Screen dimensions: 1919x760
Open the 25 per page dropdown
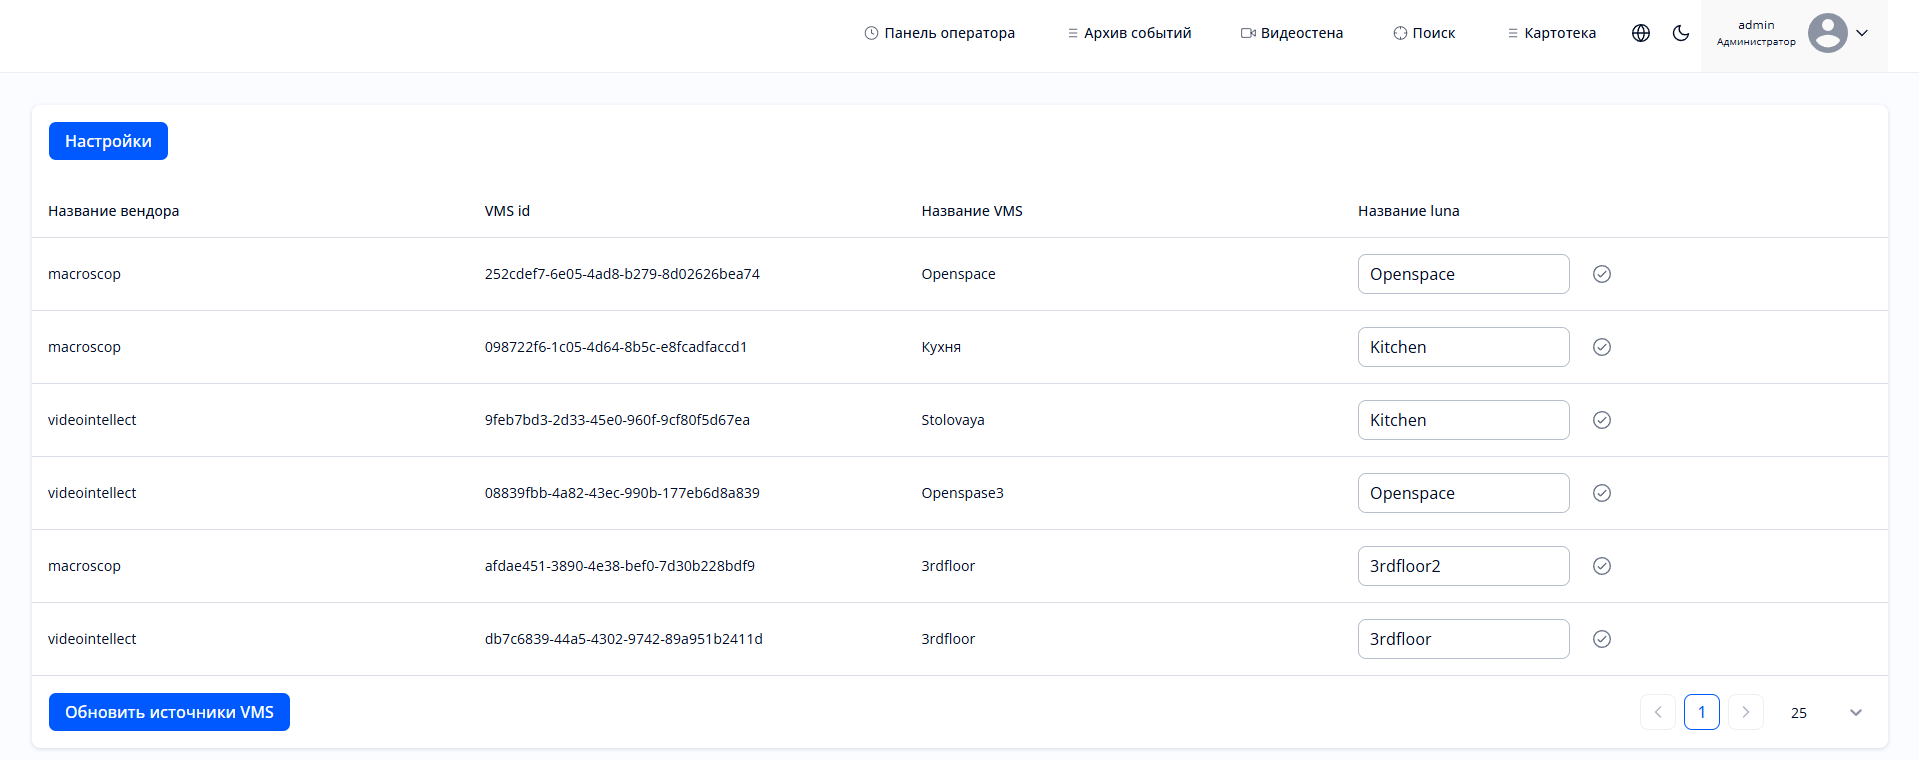coord(1826,712)
